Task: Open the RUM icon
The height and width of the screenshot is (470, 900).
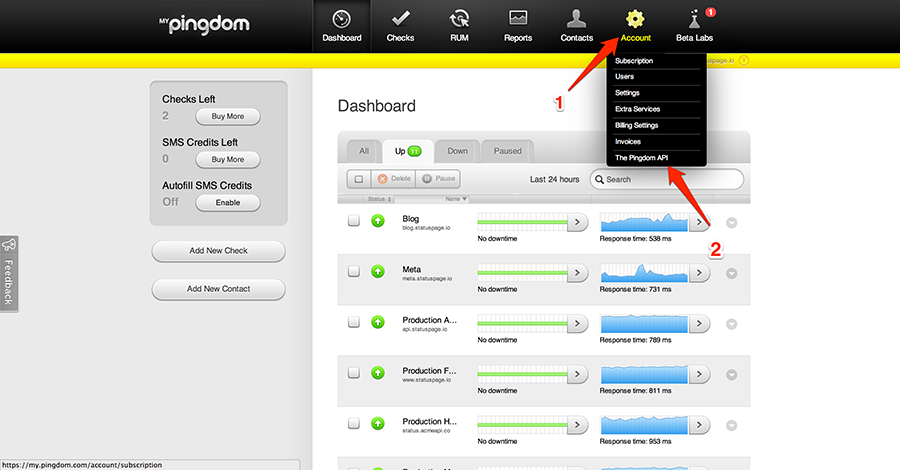Action: 459,19
